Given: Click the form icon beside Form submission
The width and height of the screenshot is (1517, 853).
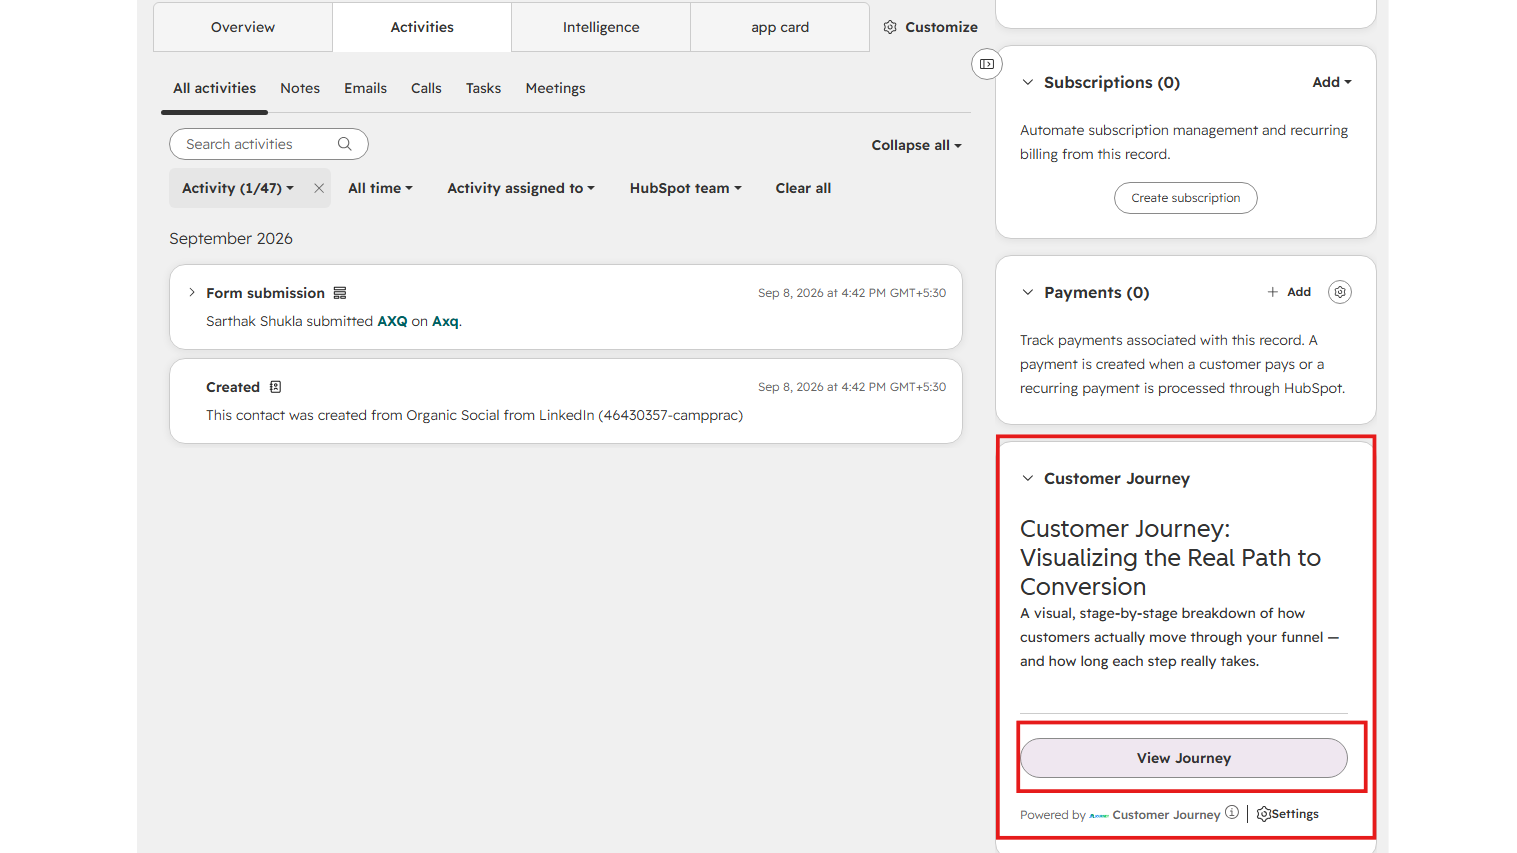Looking at the screenshot, I should pyautogui.click(x=340, y=293).
